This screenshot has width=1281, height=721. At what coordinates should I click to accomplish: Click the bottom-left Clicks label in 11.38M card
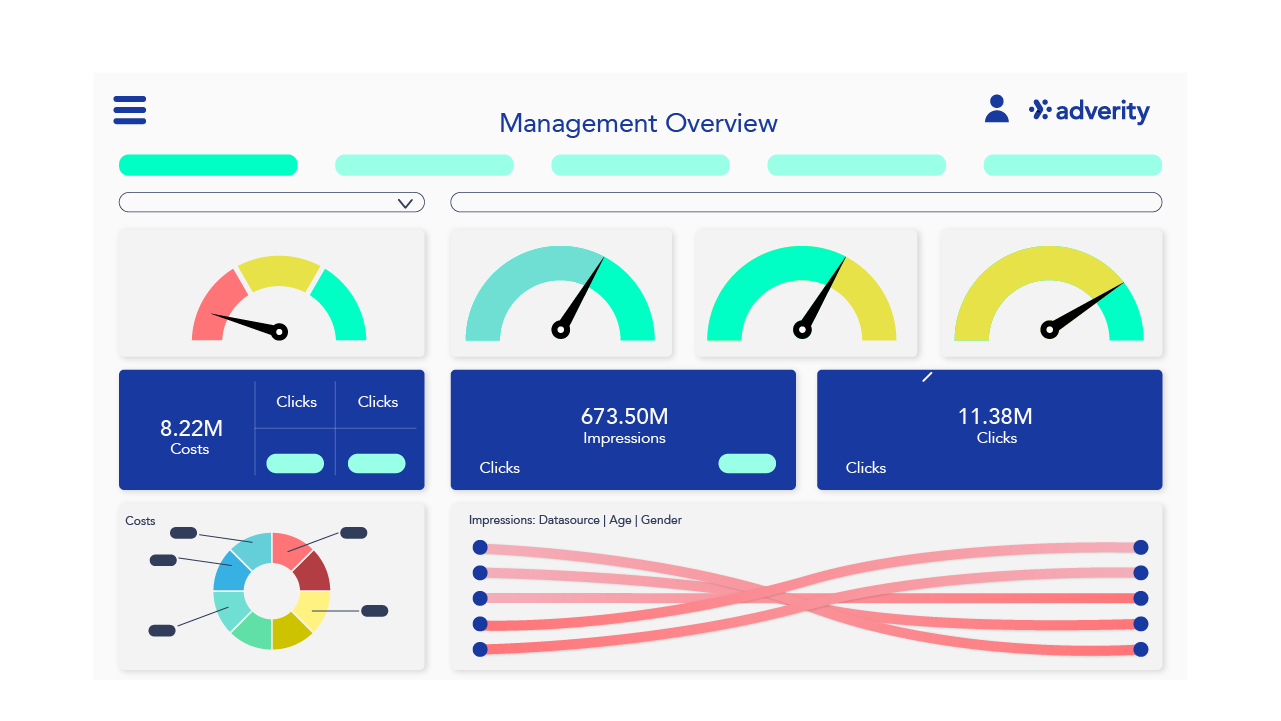[x=865, y=468]
